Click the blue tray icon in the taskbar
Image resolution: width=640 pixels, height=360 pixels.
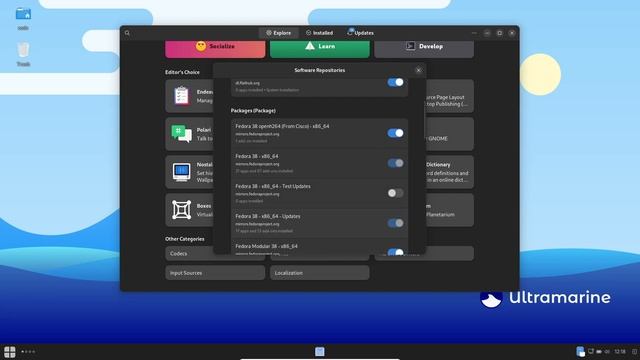coord(580,351)
